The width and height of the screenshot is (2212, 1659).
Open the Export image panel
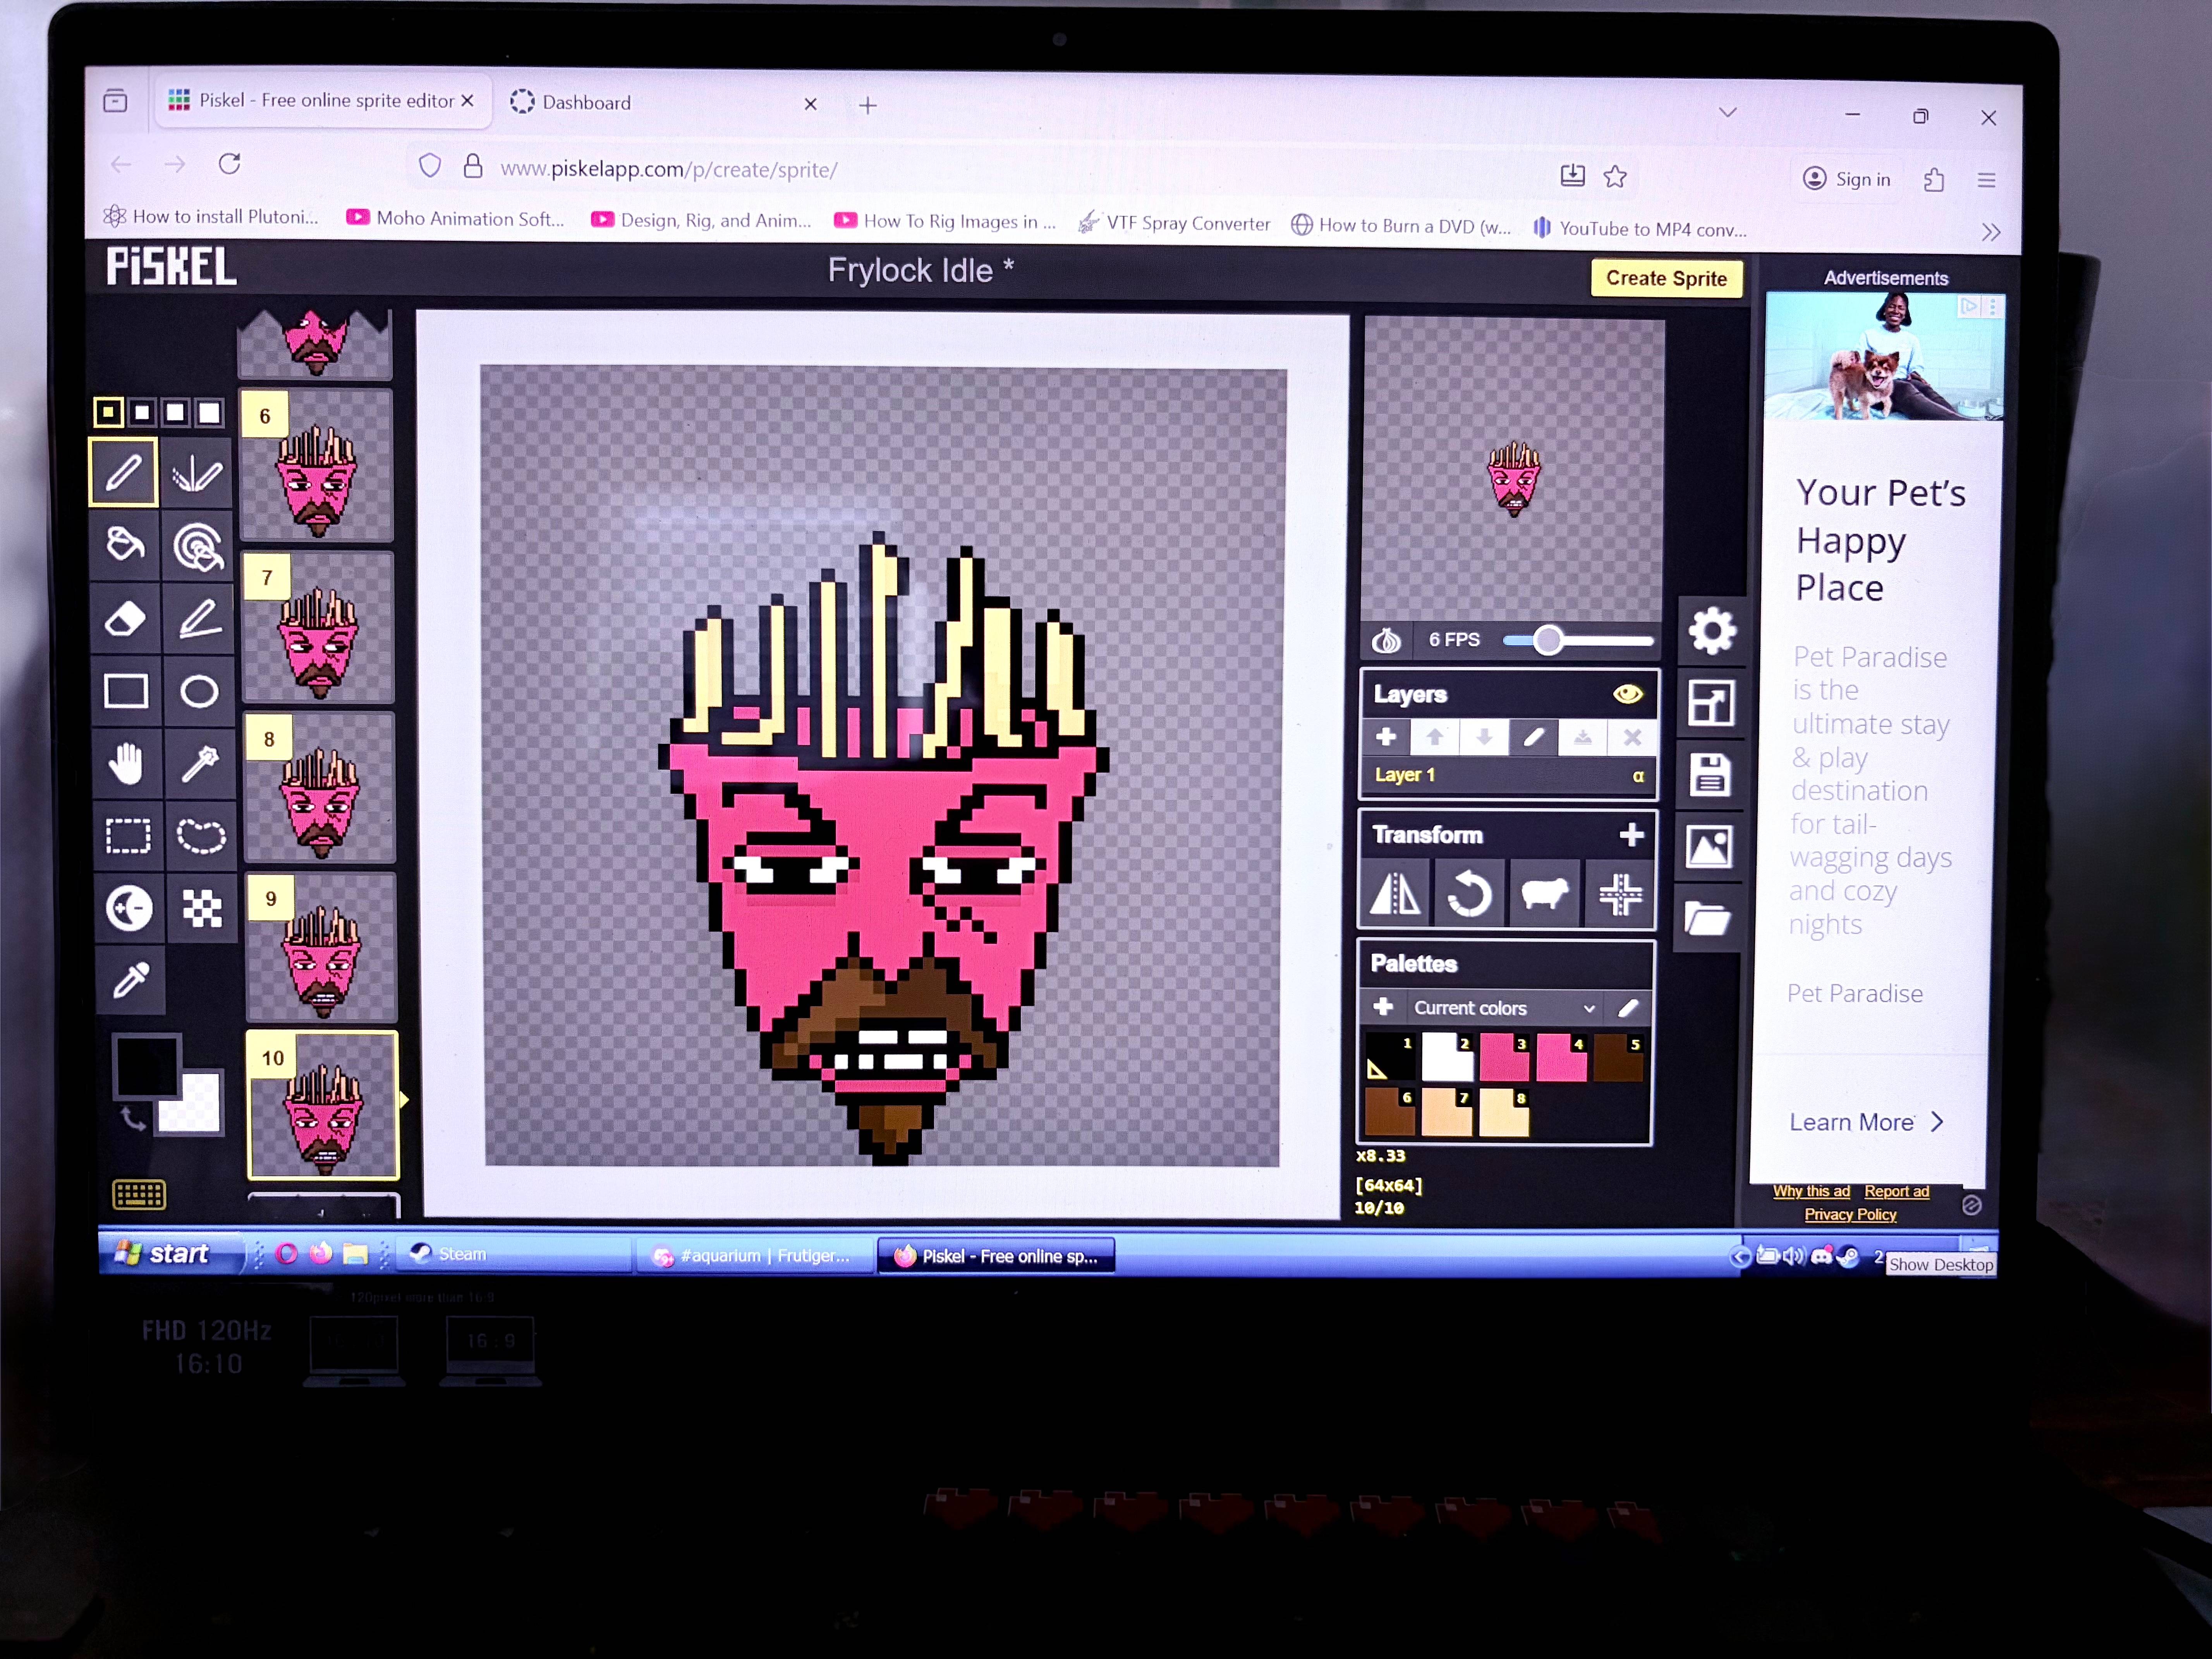pyautogui.click(x=1709, y=847)
